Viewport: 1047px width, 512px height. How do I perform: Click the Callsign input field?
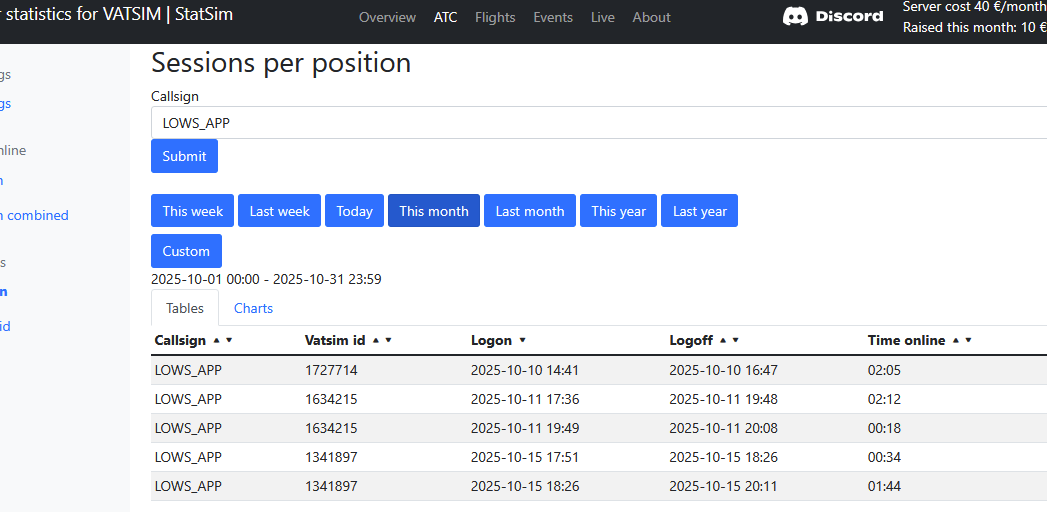598,123
